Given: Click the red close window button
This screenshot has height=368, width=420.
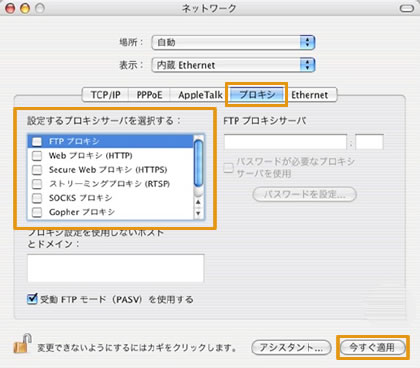Looking at the screenshot, I should (11, 9).
